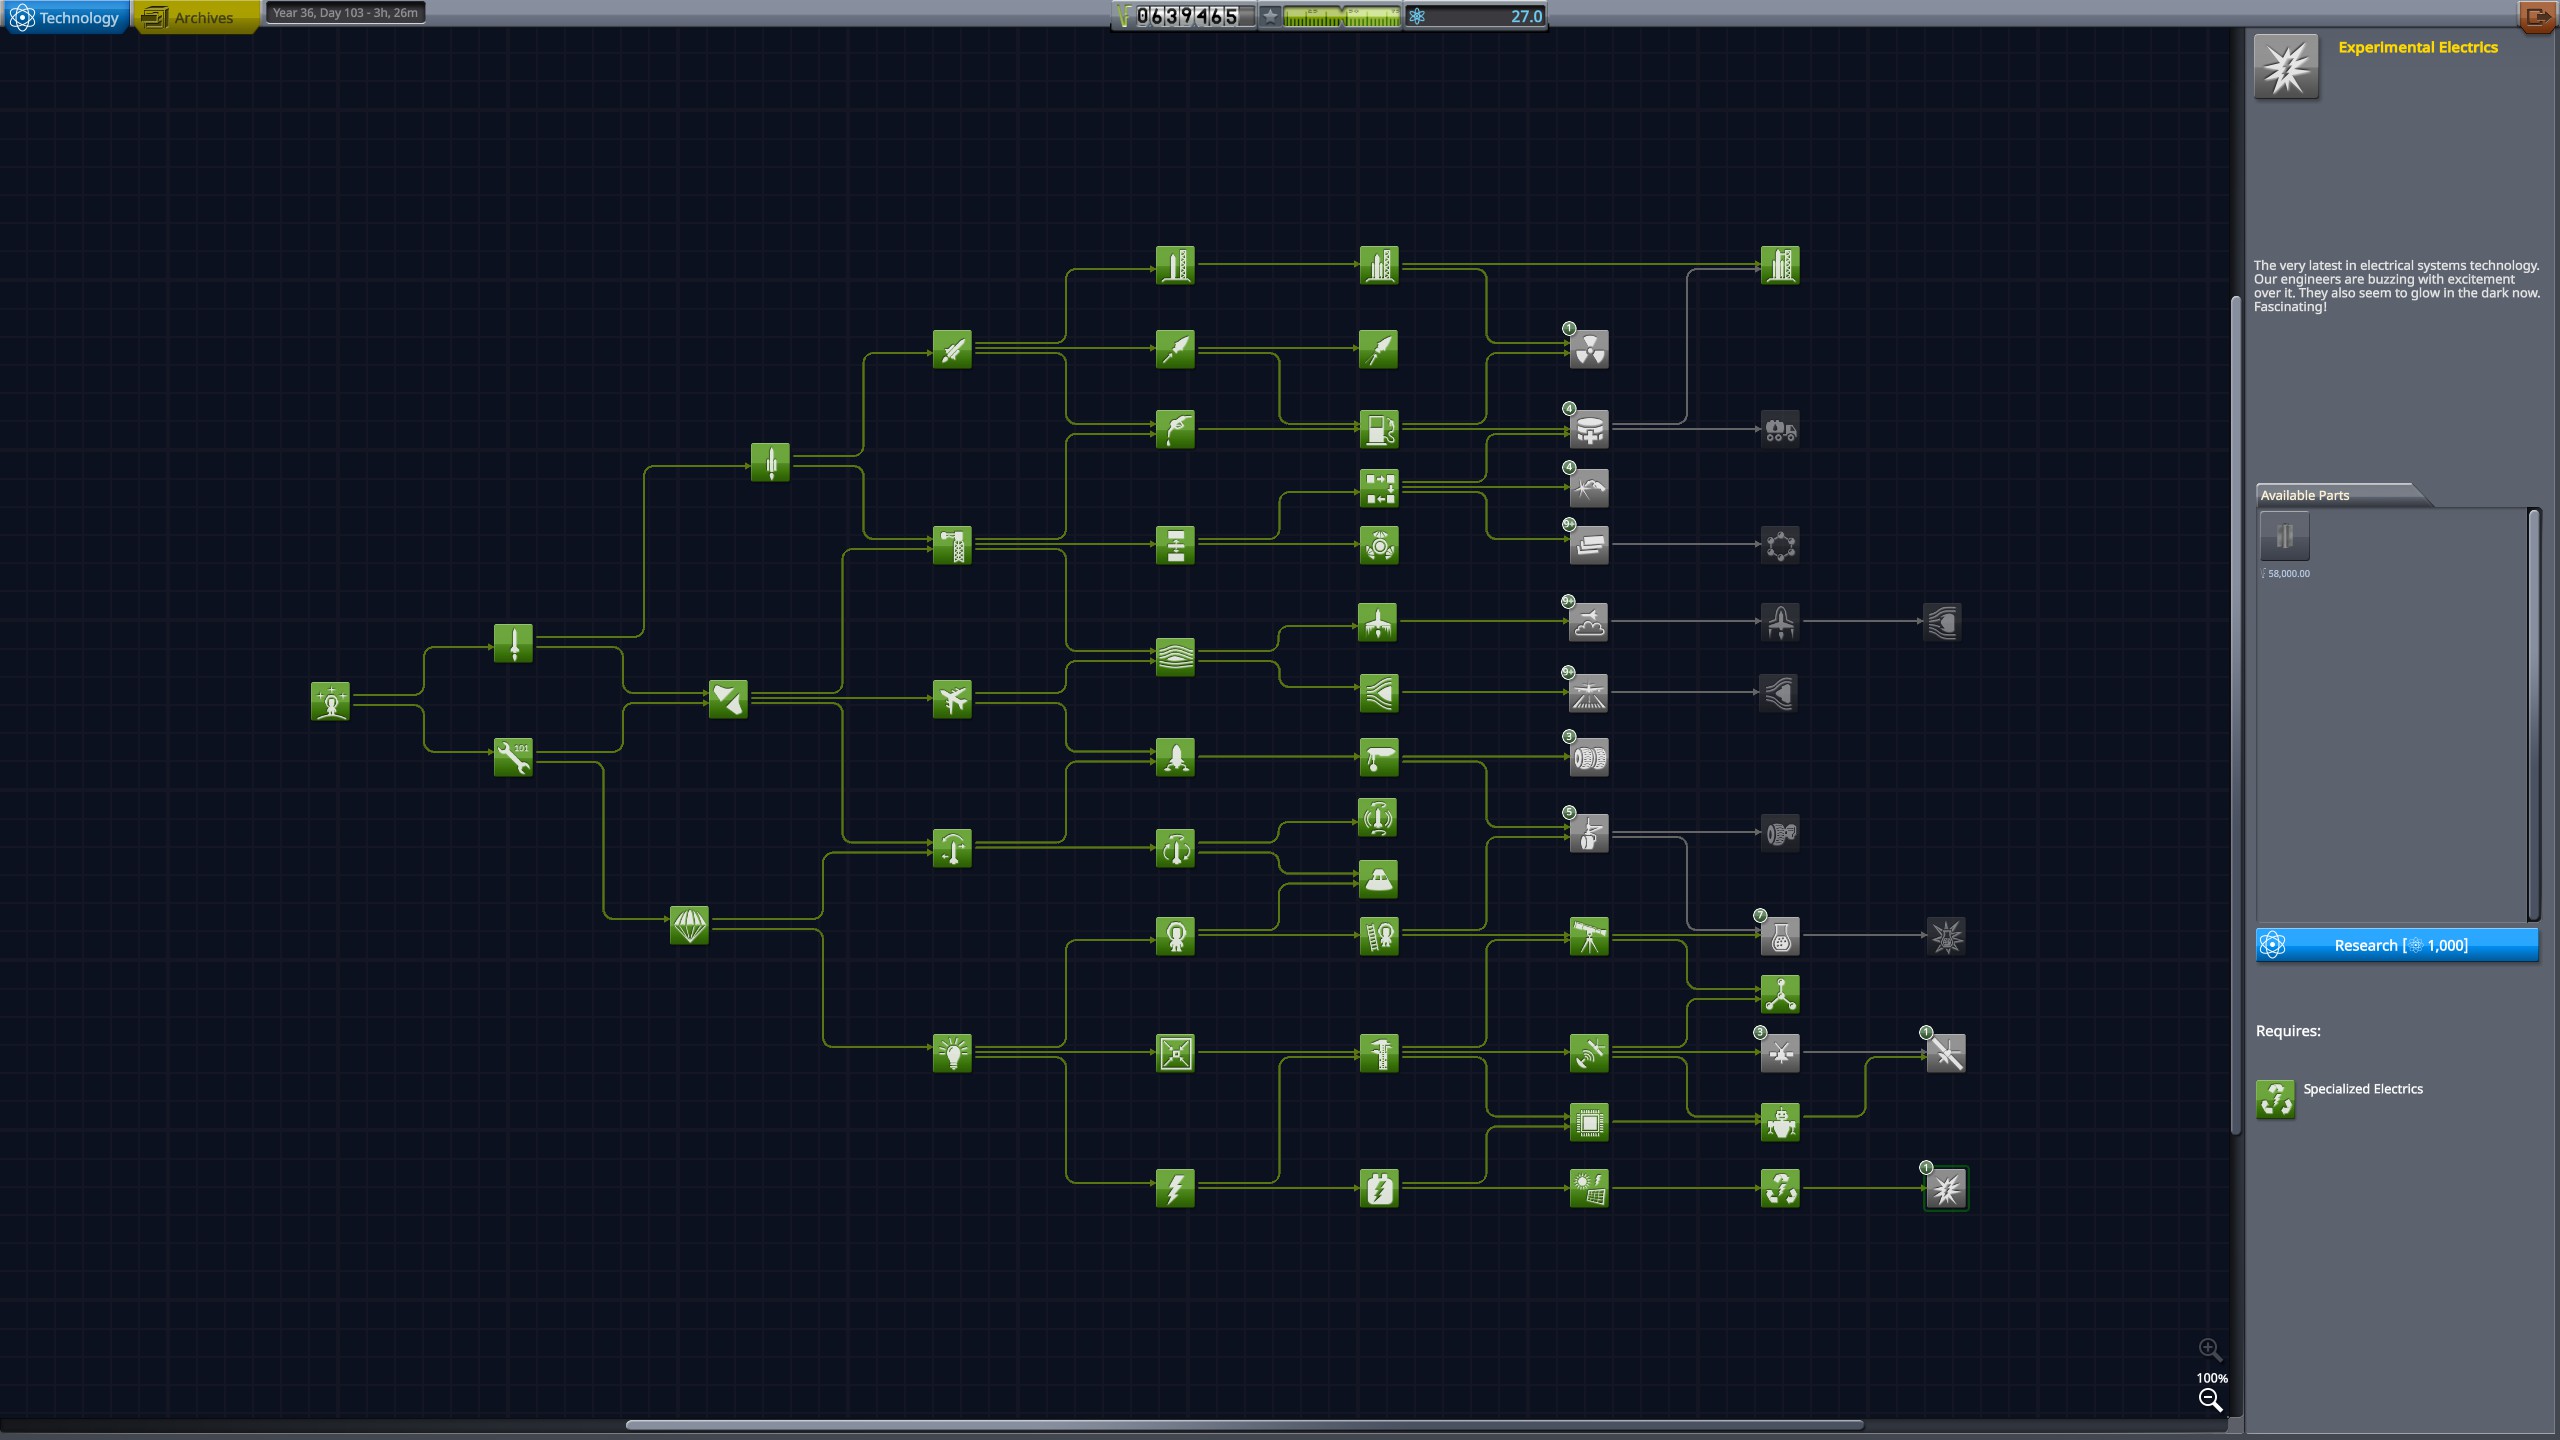This screenshot has height=1440, width=2560.
Task: Select the Electronics satellite dish node
Action: coord(1589,1053)
